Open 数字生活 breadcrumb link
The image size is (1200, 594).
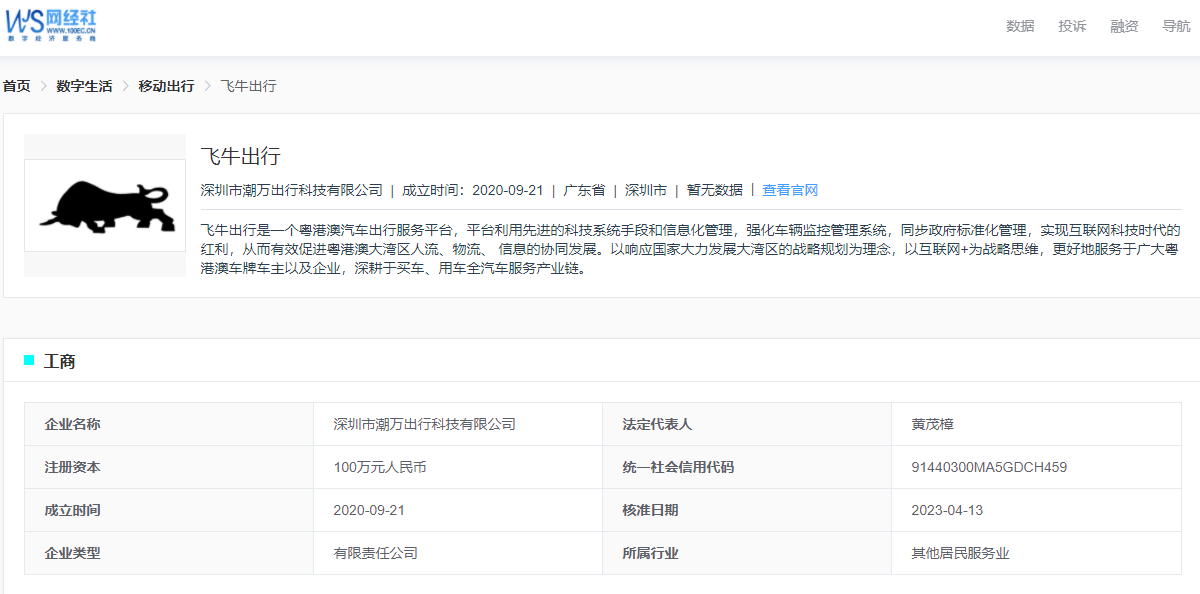[x=84, y=86]
